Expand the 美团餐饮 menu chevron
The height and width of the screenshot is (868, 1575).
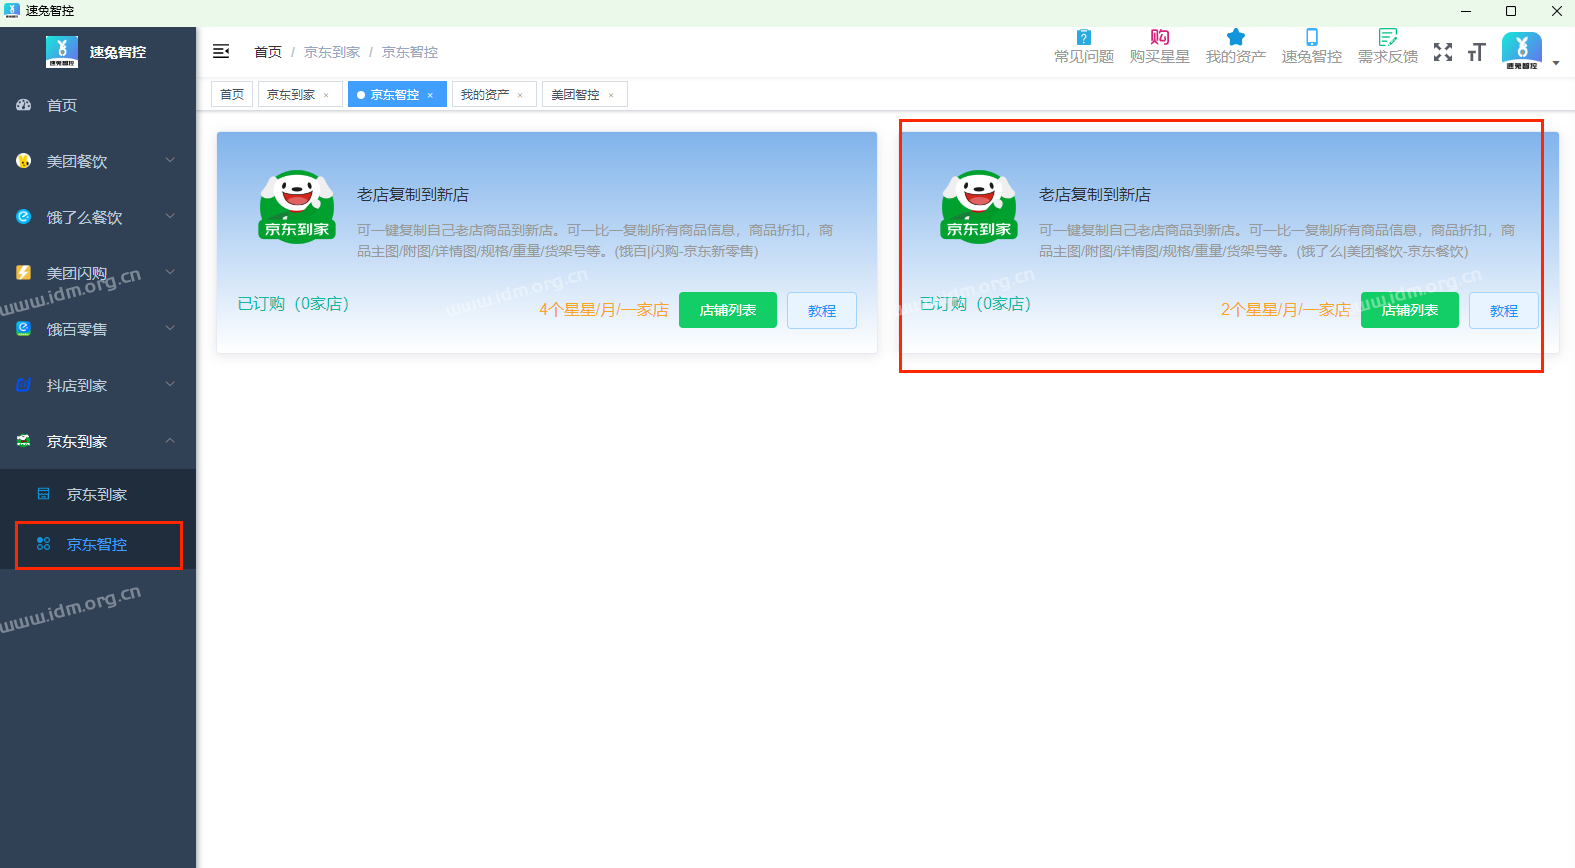(170, 160)
